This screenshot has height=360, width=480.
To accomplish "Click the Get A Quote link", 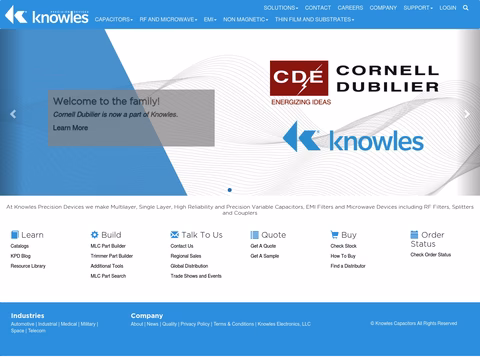I will pyautogui.click(x=263, y=246).
